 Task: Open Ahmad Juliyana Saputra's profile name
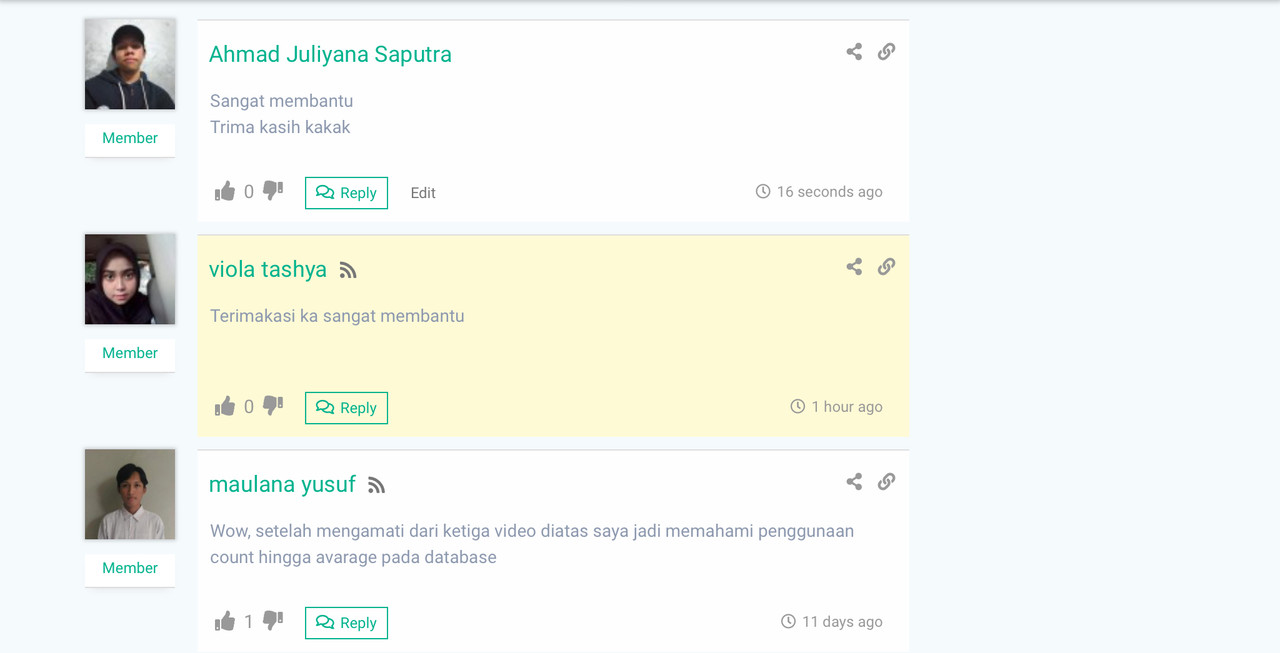pyautogui.click(x=330, y=54)
